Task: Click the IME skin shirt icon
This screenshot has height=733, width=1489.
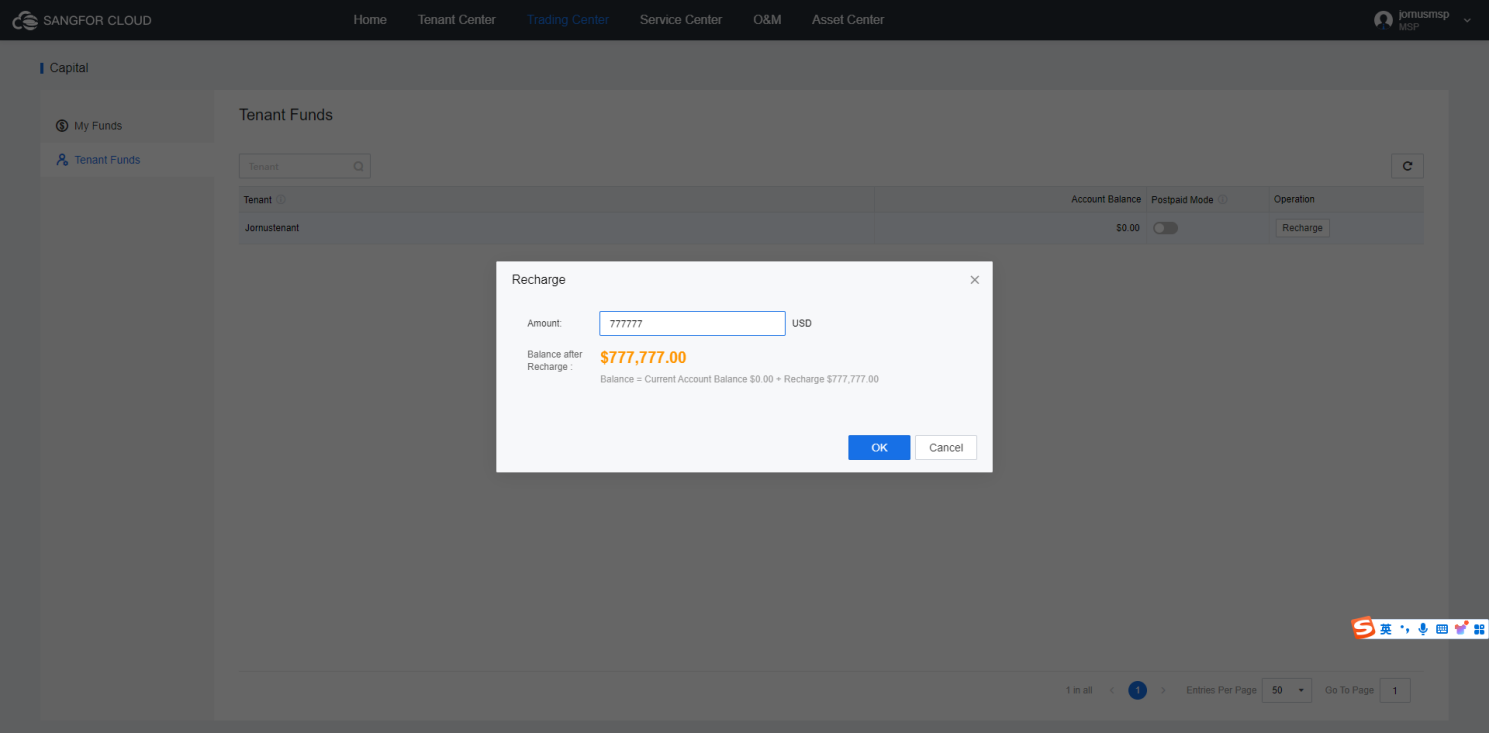Action: click(1461, 628)
